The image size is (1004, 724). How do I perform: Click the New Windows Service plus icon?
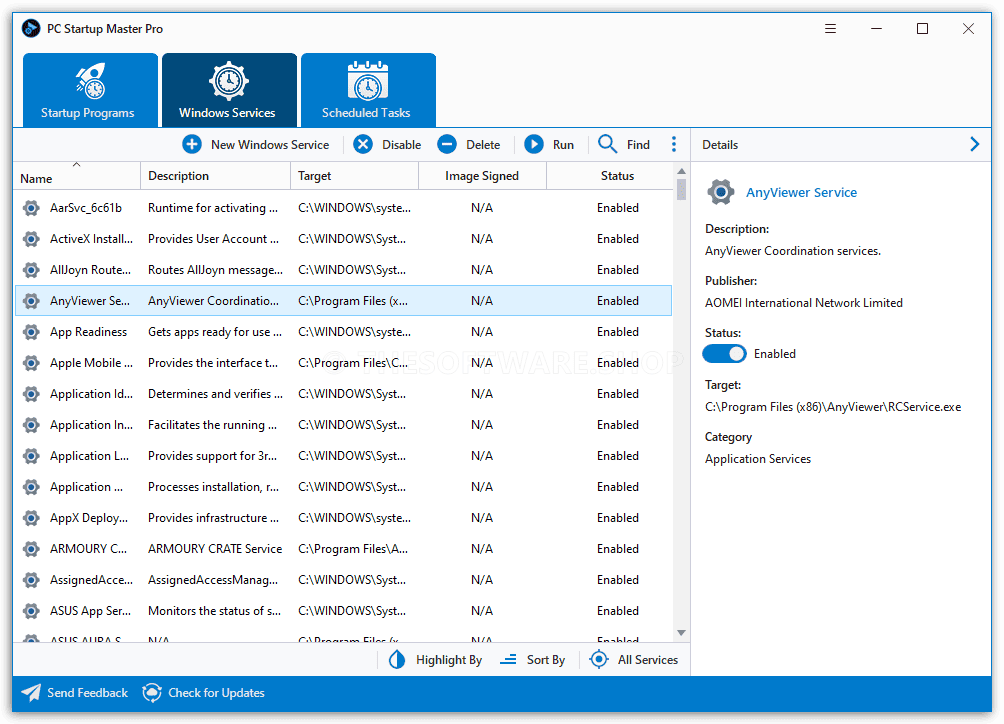pyautogui.click(x=191, y=145)
